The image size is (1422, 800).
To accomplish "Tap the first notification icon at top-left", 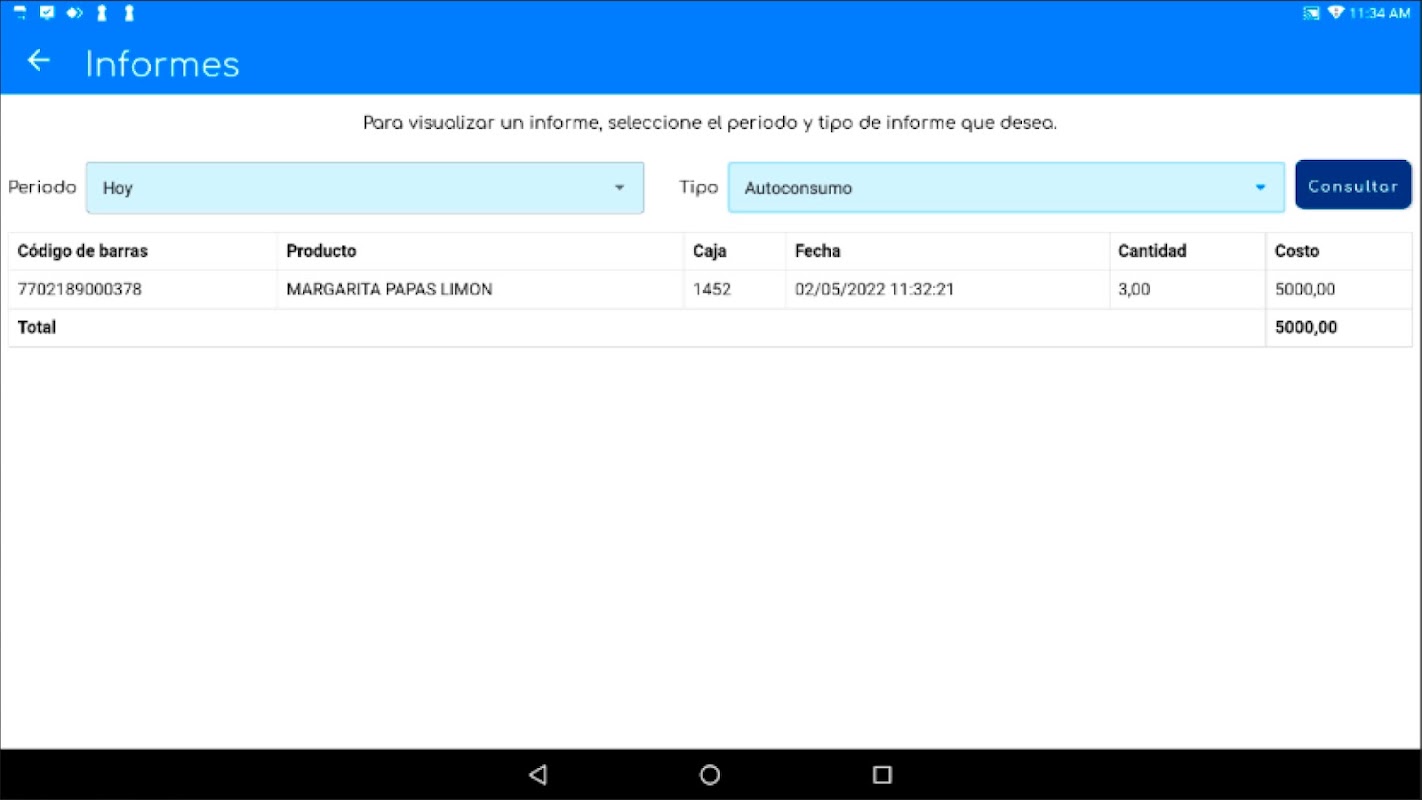I will pyautogui.click(x=19, y=13).
